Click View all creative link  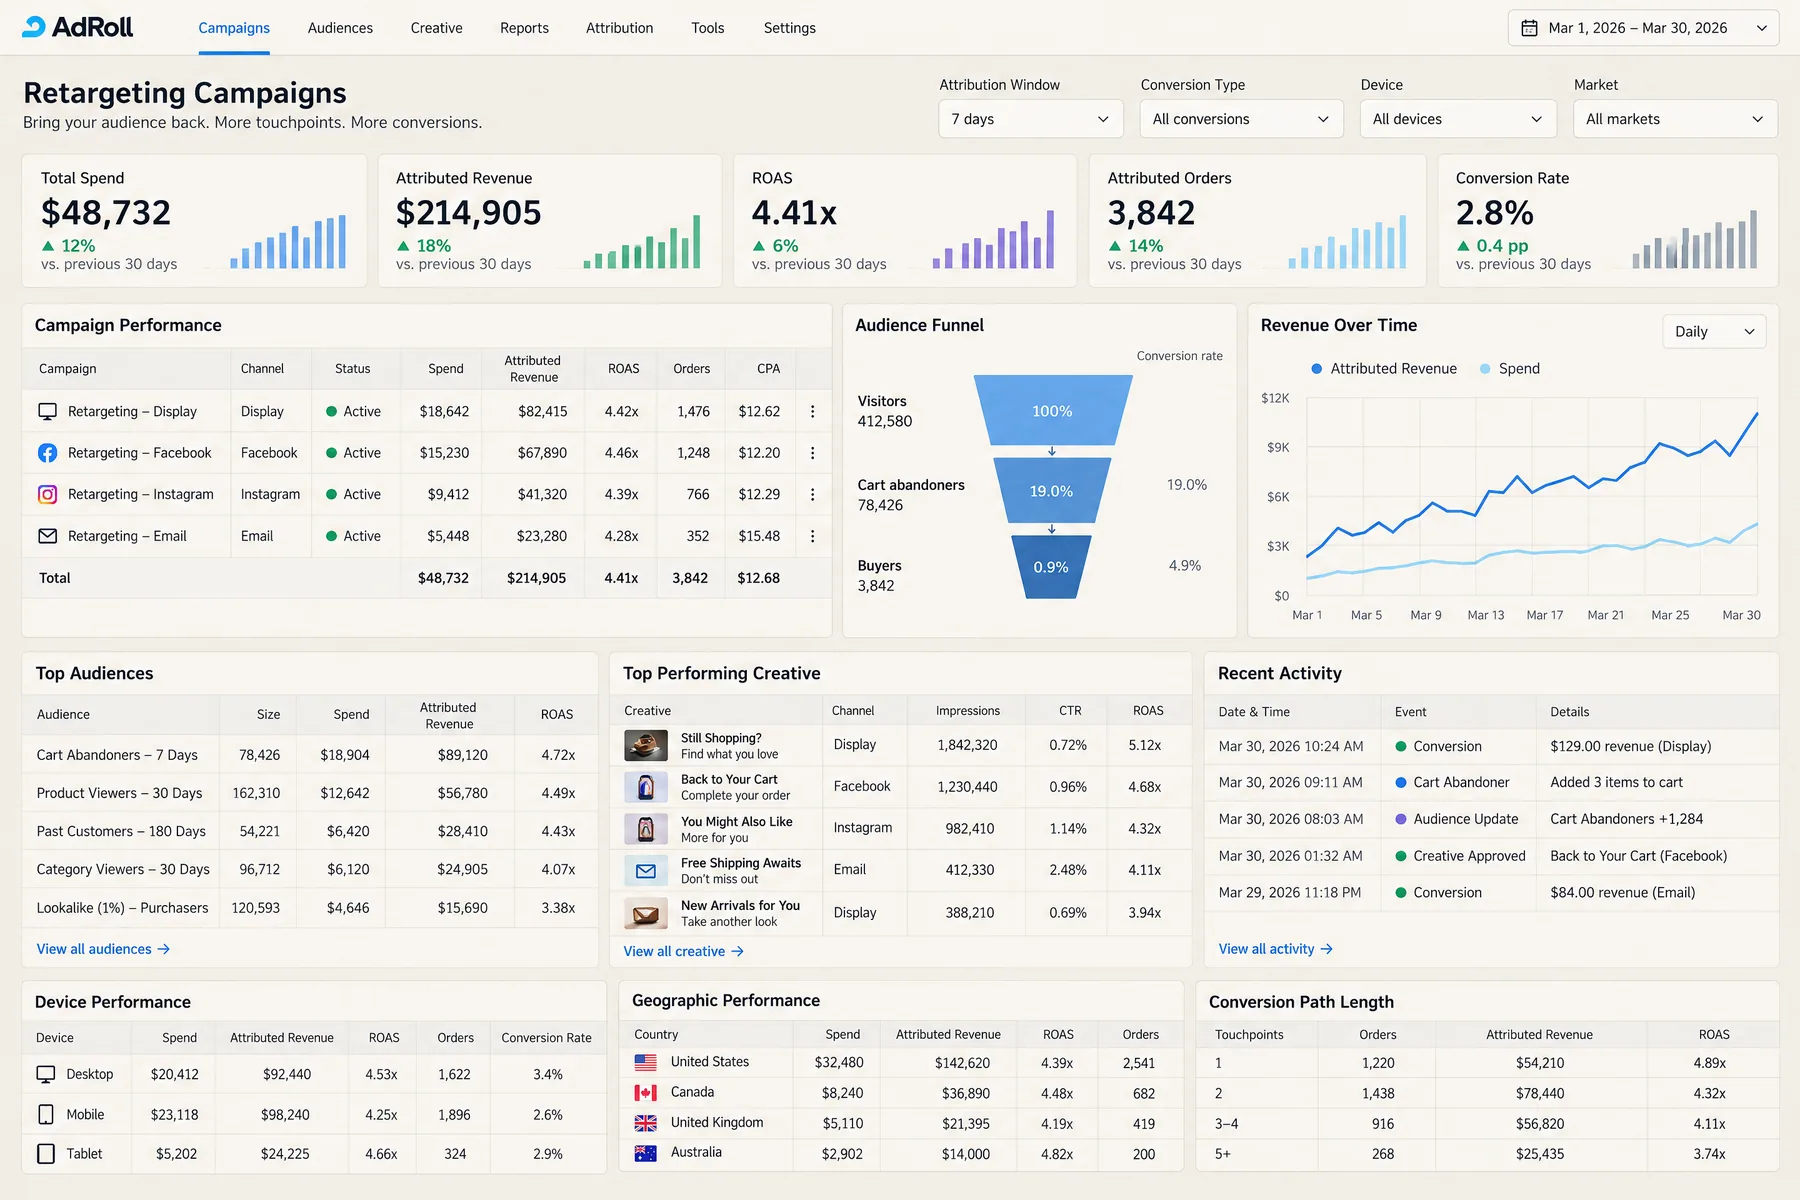point(683,951)
